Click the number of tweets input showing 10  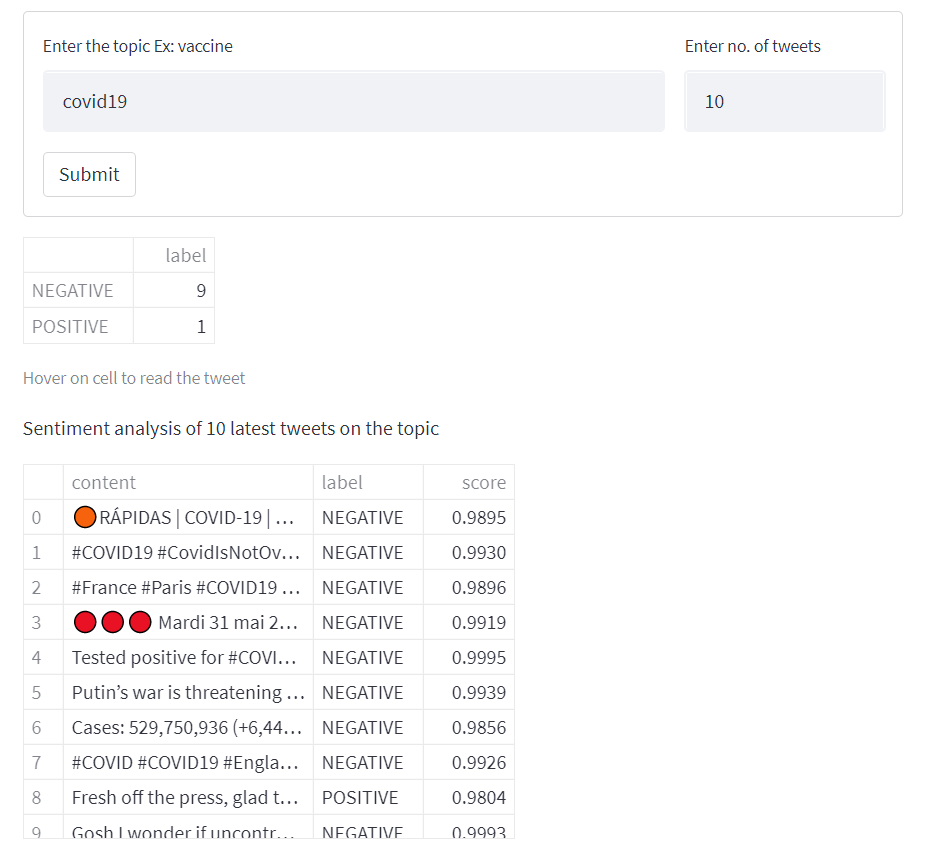[x=784, y=100]
